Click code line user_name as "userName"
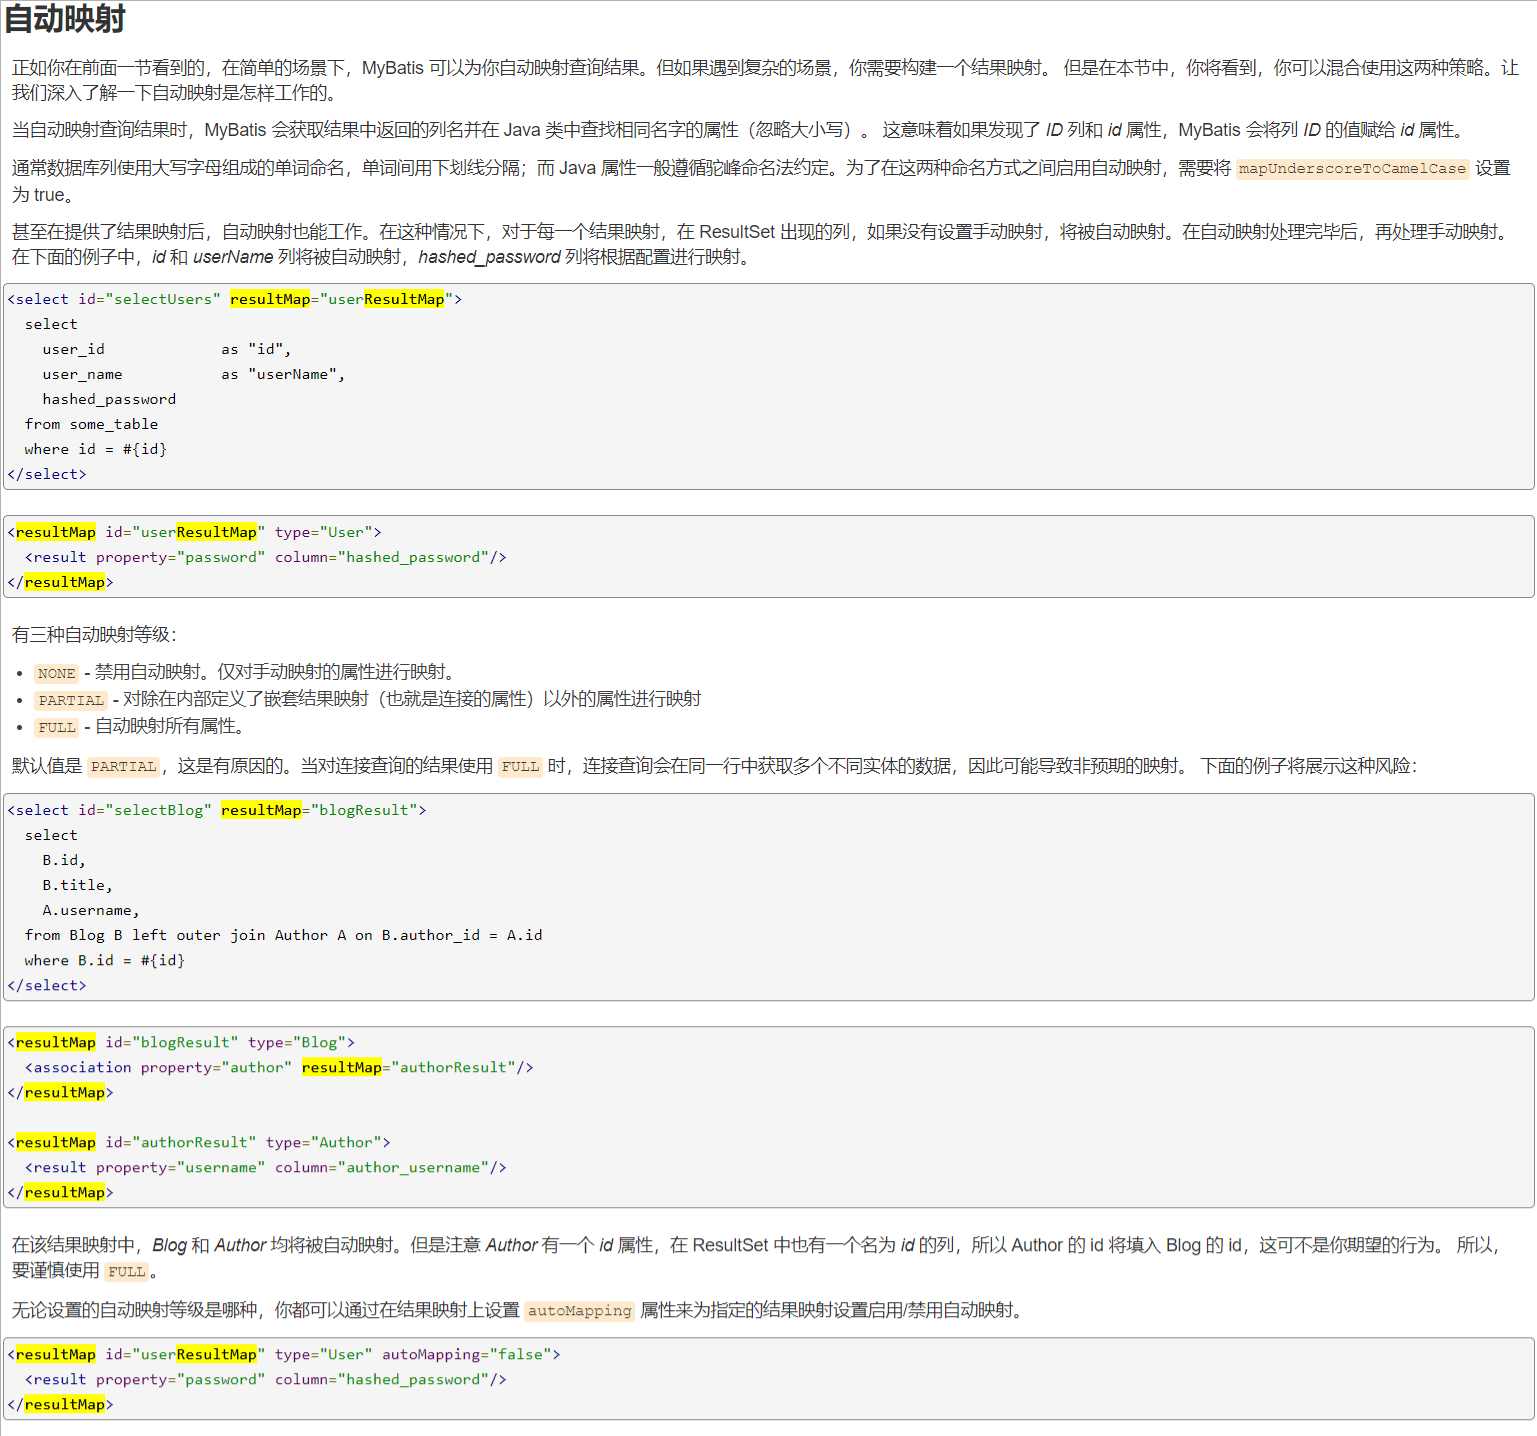1537x1436 pixels. pyautogui.click(x=194, y=374)
